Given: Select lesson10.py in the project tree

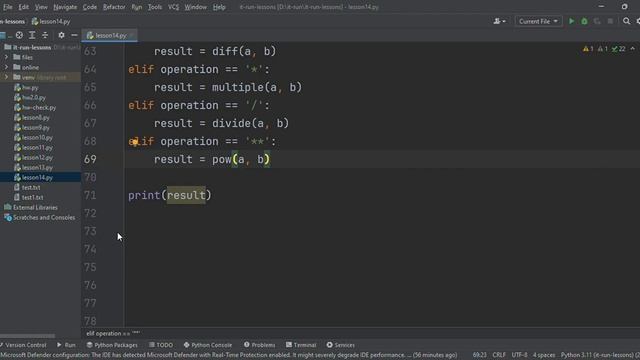Looking at the screenshot, I should (33, 138).
